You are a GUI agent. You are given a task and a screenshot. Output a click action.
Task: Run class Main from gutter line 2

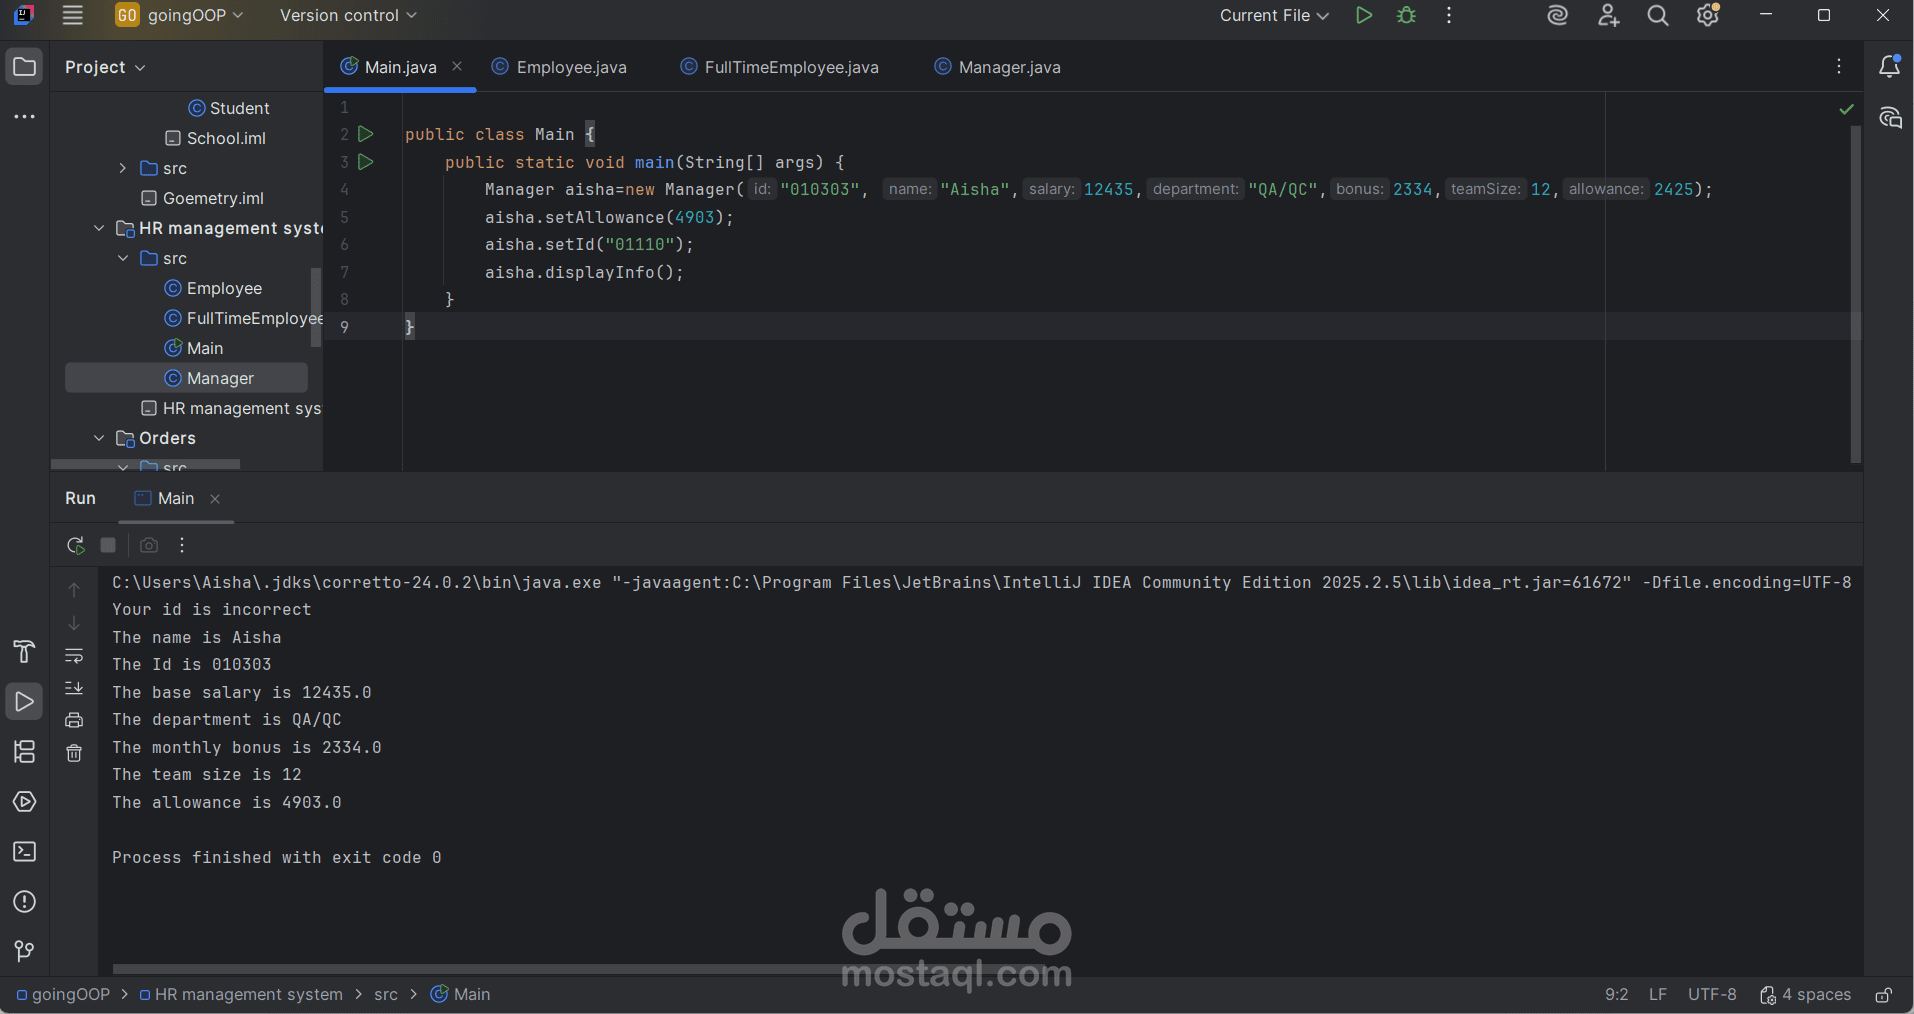366,134
